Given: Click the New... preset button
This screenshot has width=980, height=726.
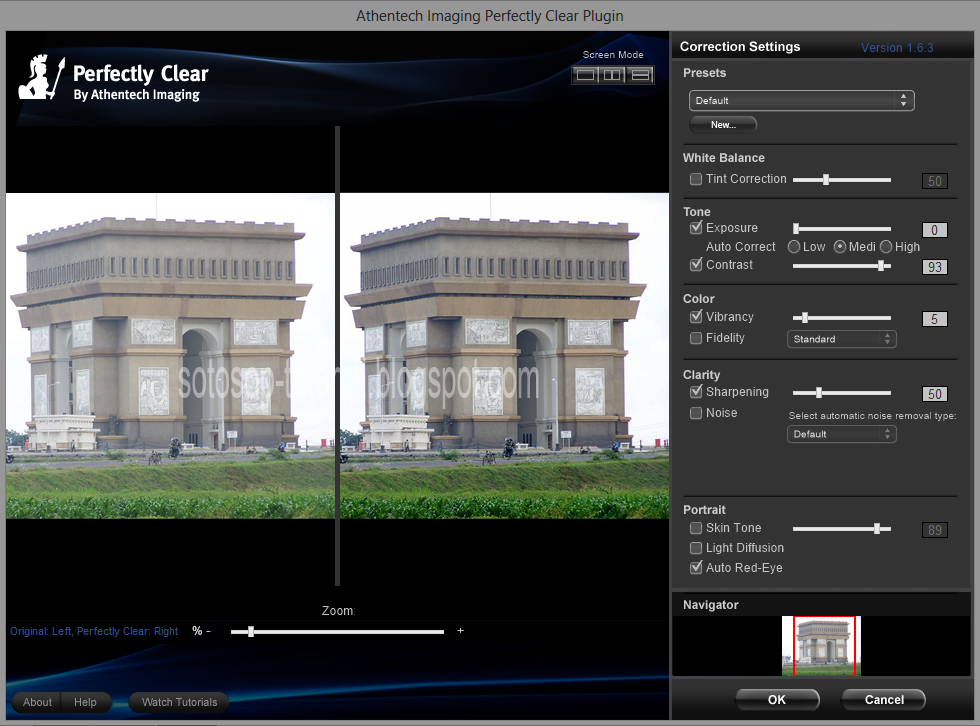Looking at the screenshot, I should tap(723, 124).
